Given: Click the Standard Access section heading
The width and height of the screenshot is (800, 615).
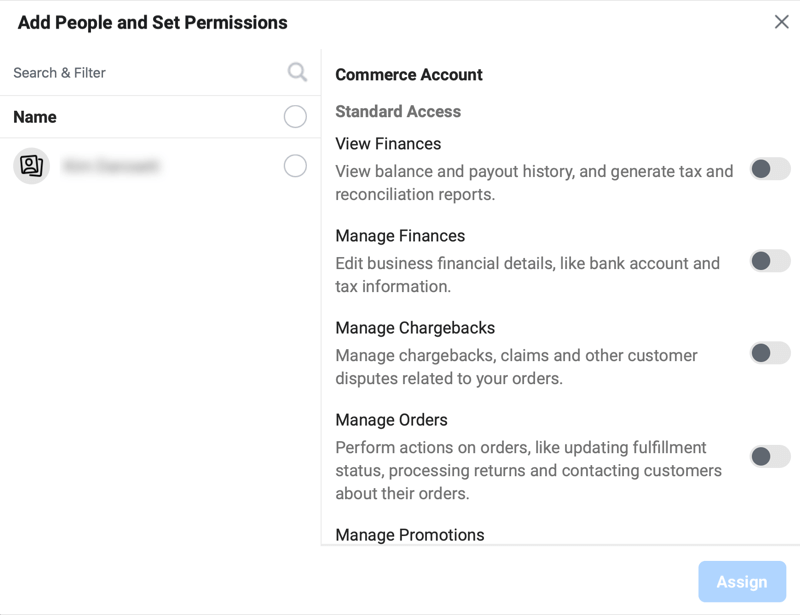Looking at the screenshot, I should pyautogui.click(x=398, y=111).
